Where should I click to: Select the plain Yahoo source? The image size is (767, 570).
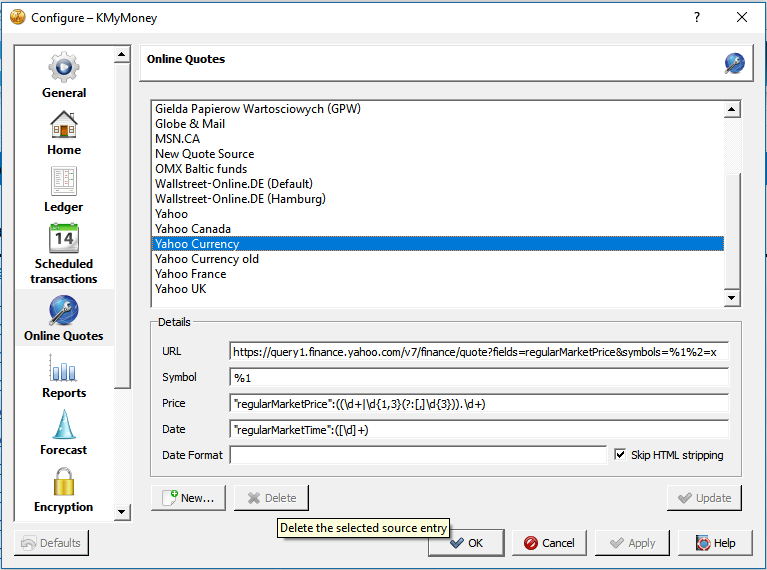[x=438, y=214]
